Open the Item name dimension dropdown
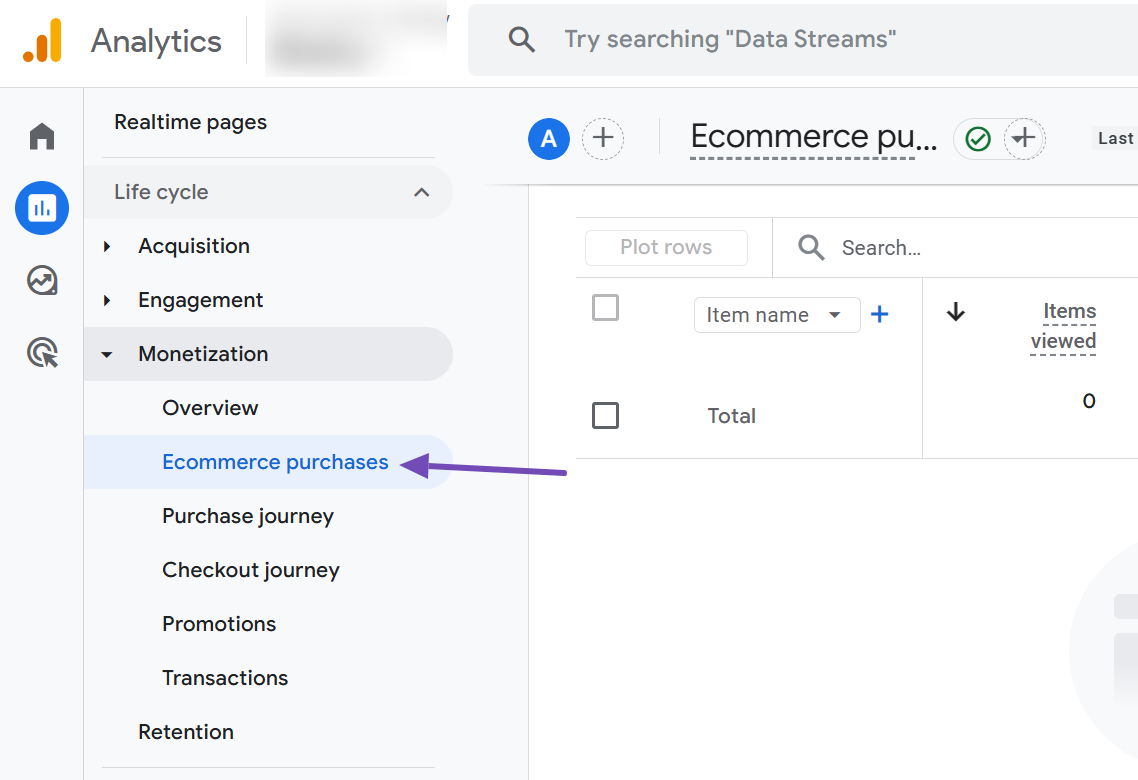 pyautogui.click(x=777, y=314)
